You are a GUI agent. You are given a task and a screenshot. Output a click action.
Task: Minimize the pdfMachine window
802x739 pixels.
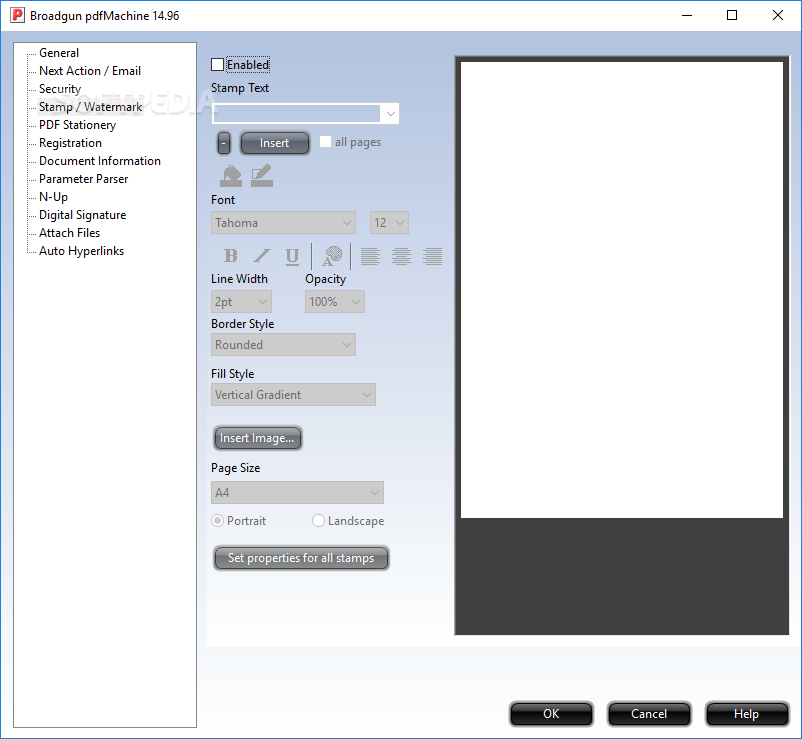pos(687,15)
